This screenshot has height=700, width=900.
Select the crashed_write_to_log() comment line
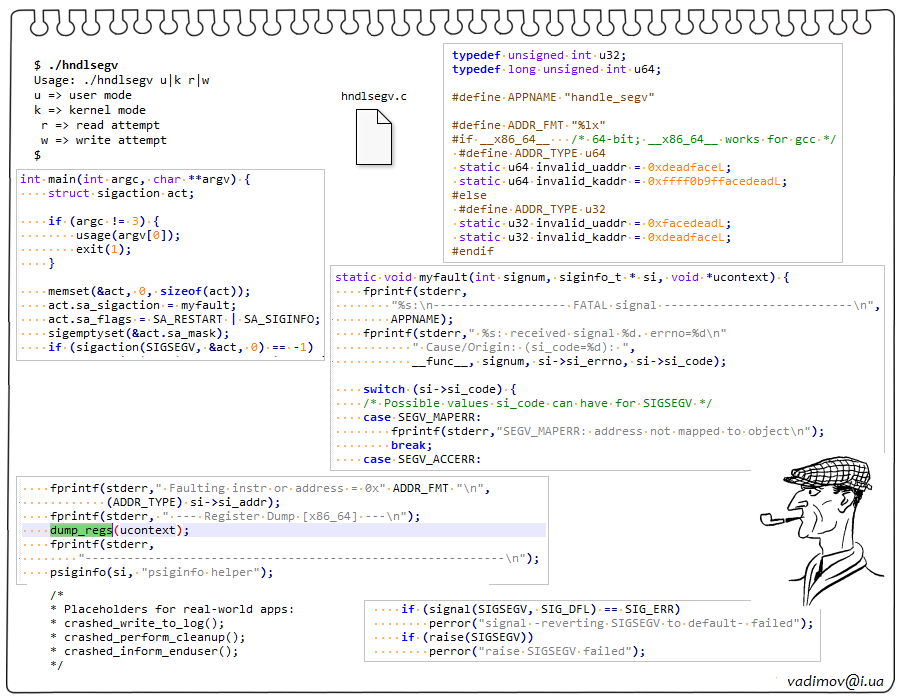(x=144, y=622)
